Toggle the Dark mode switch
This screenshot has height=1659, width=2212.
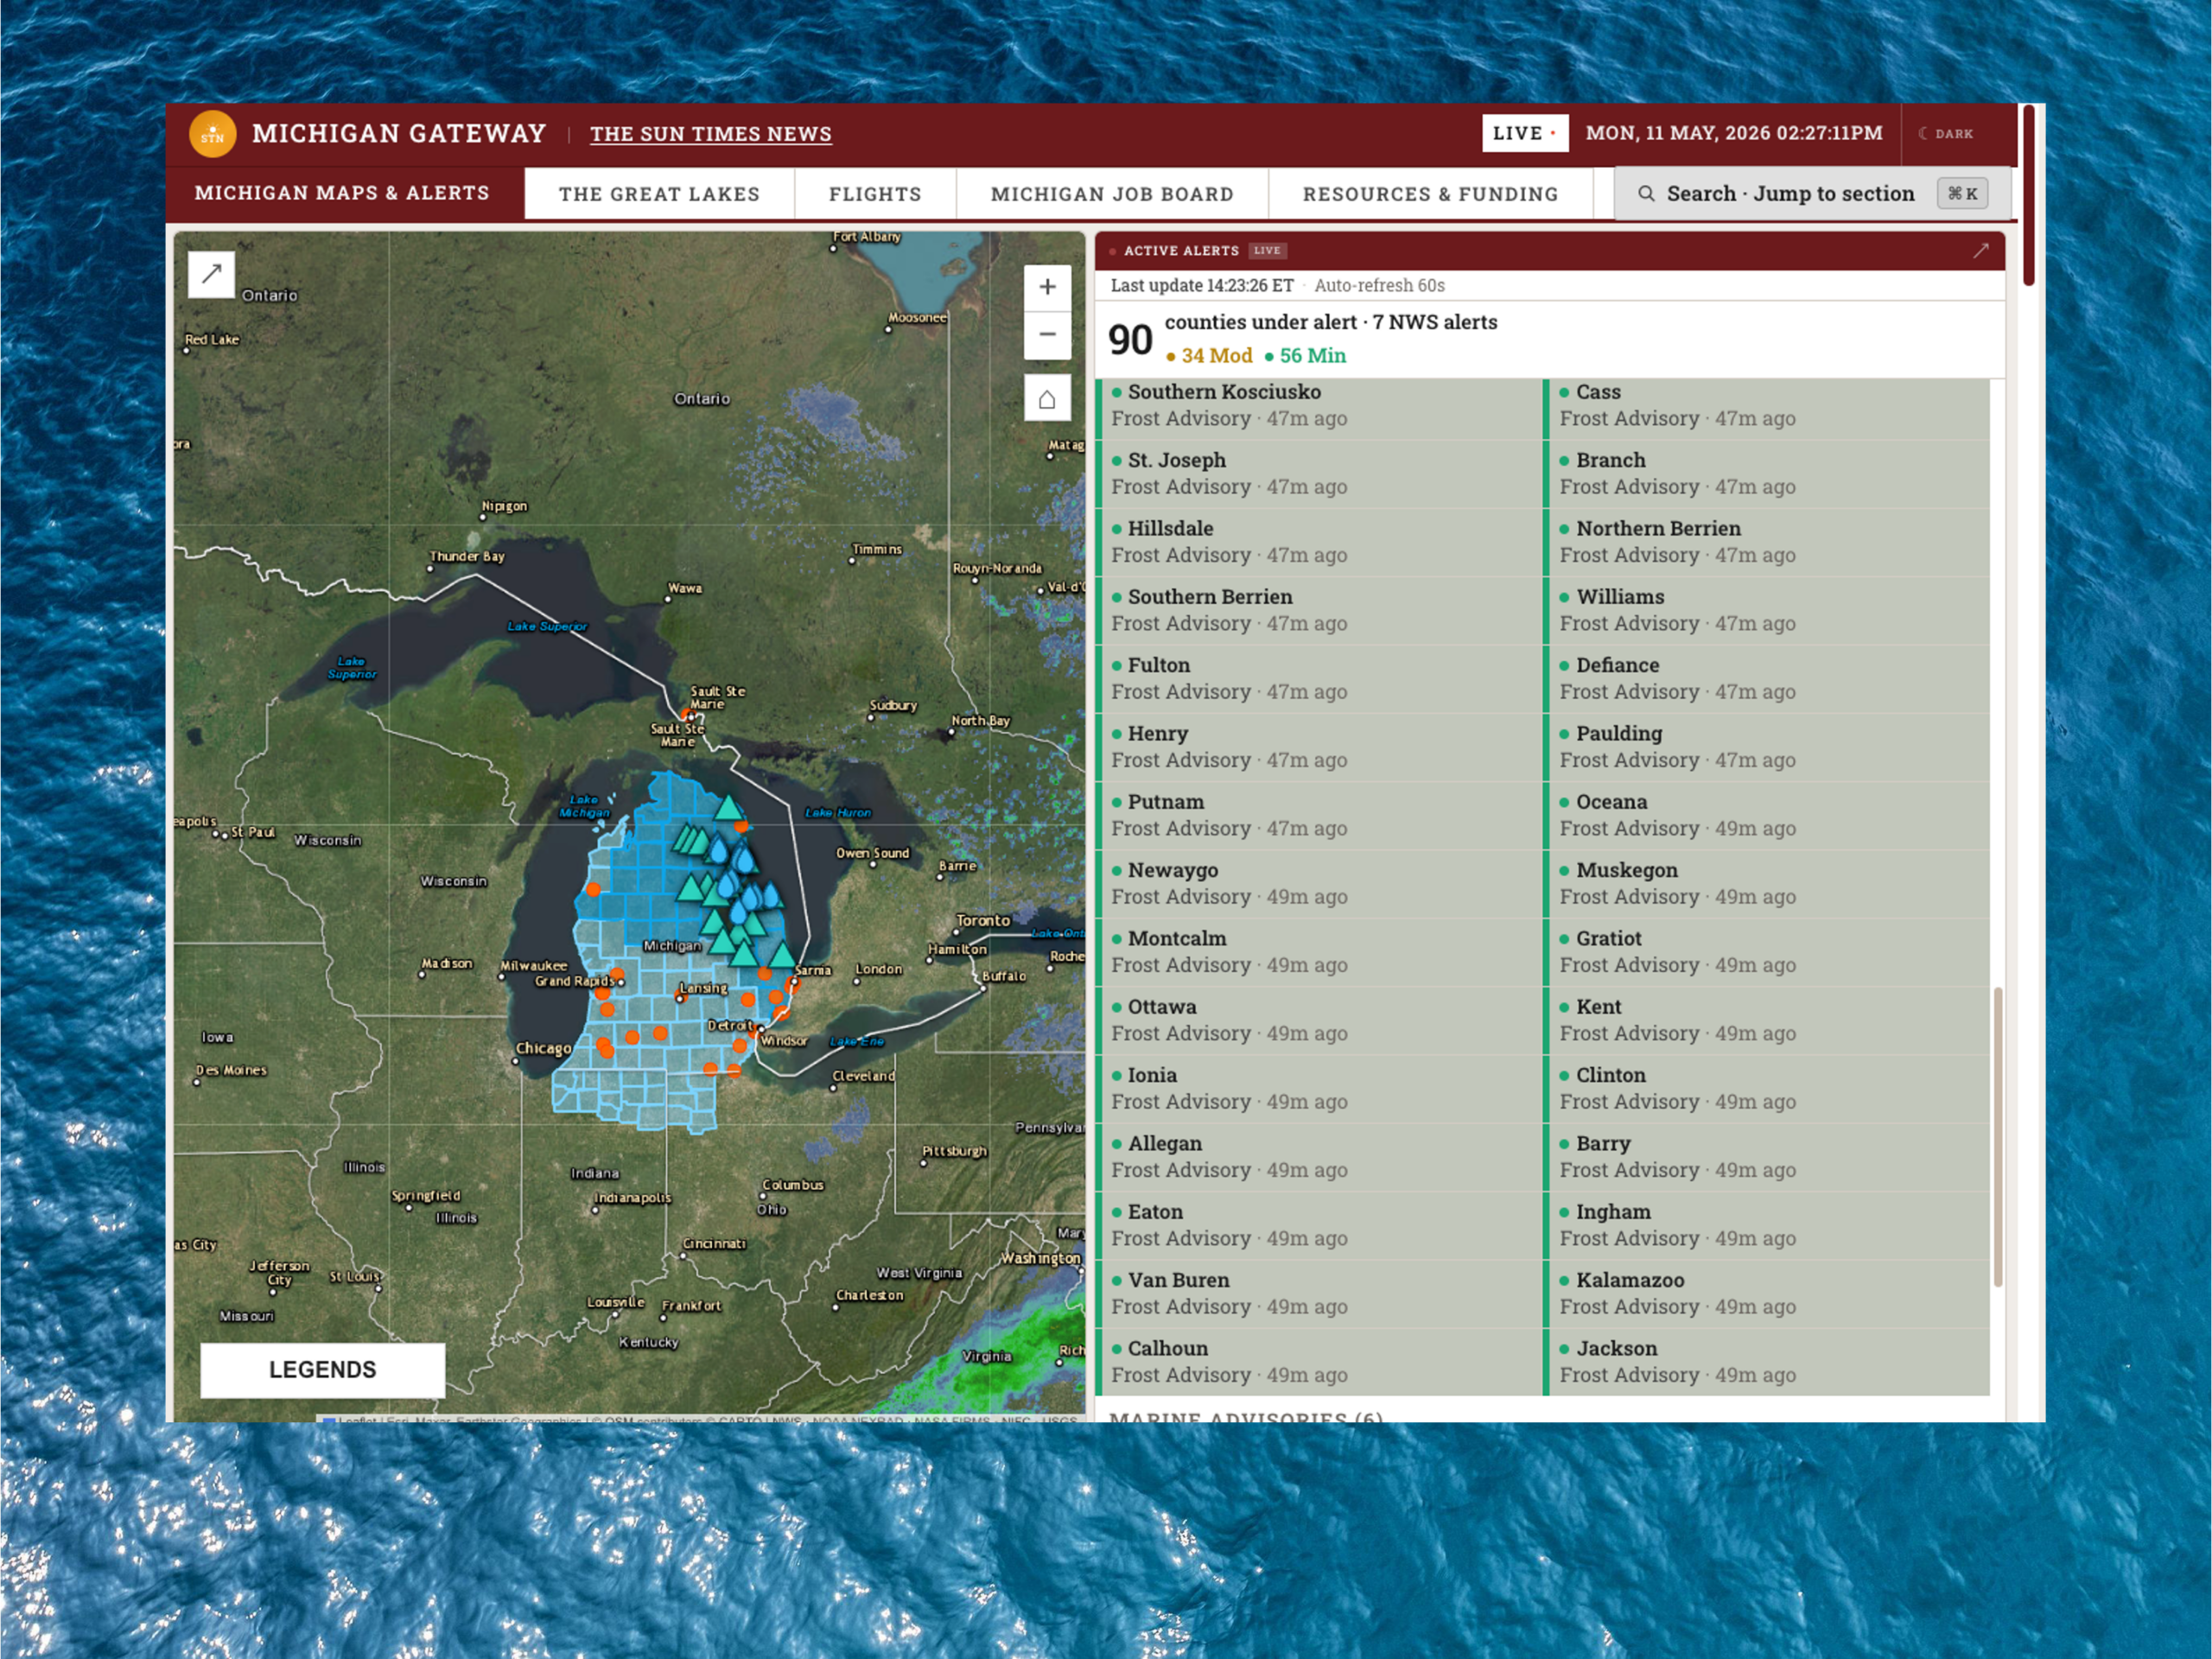[x=1946, y=133]
